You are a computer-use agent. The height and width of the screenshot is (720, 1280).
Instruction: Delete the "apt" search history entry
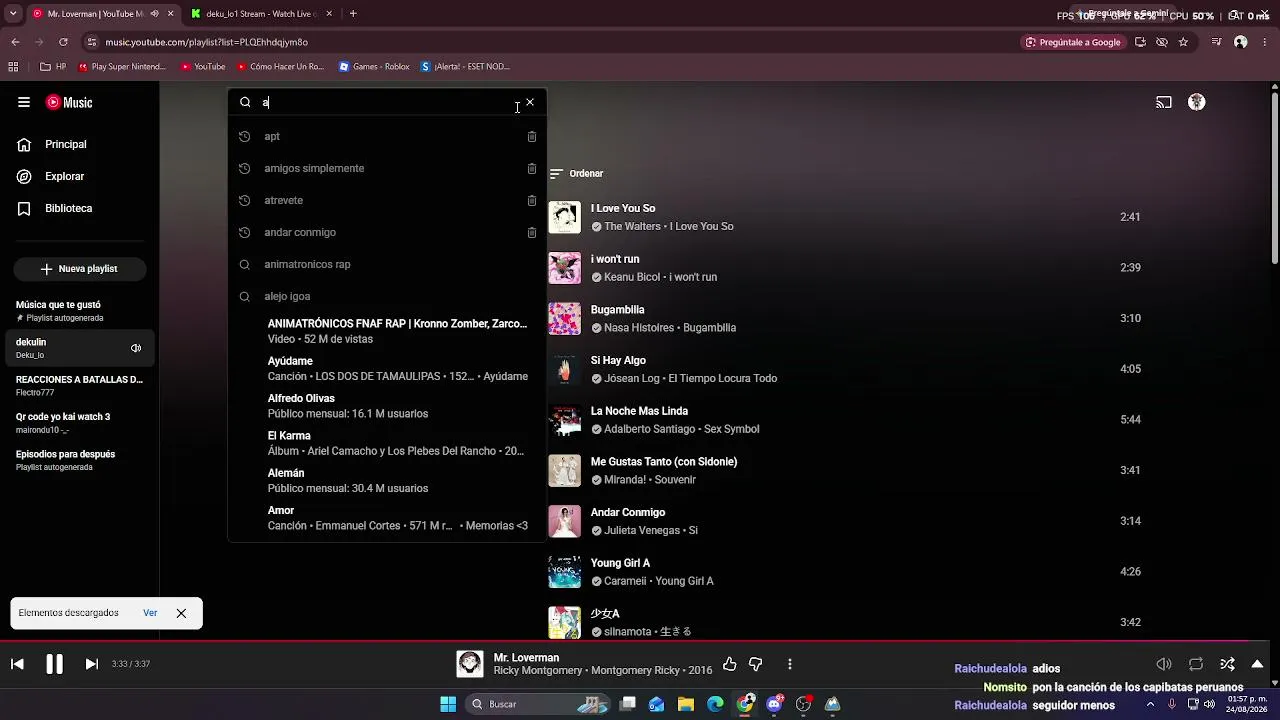tap(532, 136)
